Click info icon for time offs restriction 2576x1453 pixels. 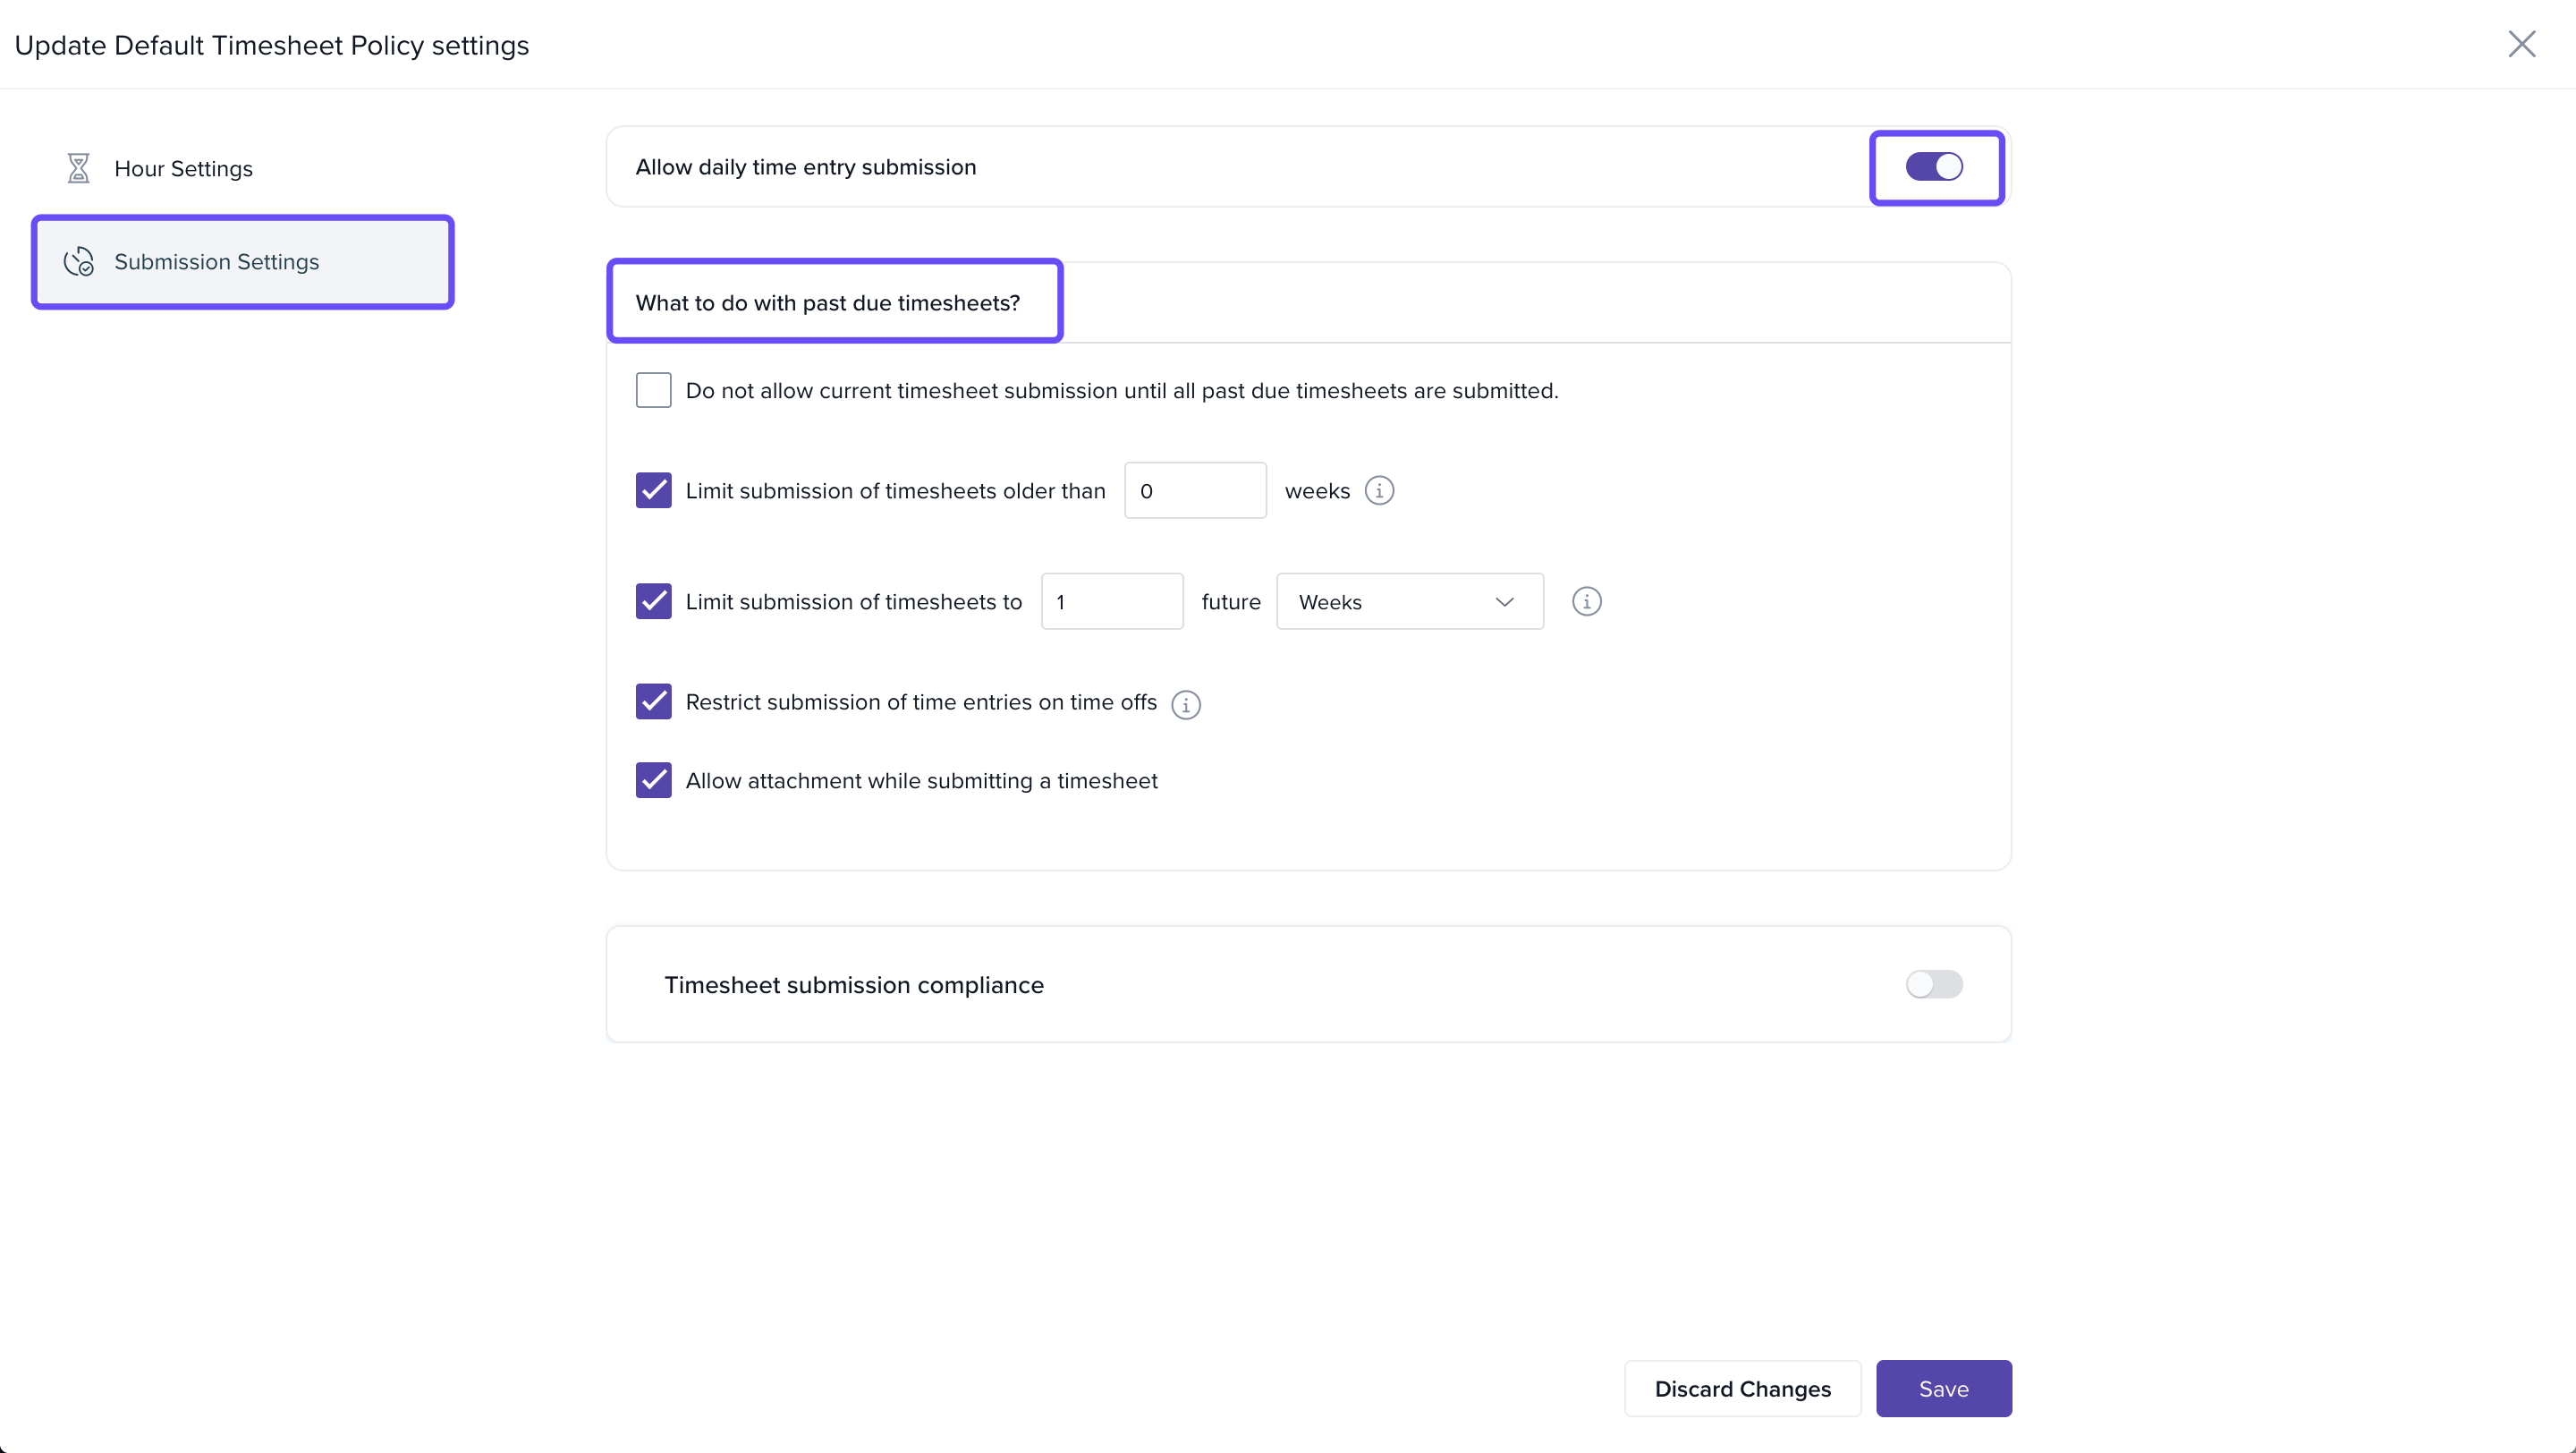coord(1185,704)
